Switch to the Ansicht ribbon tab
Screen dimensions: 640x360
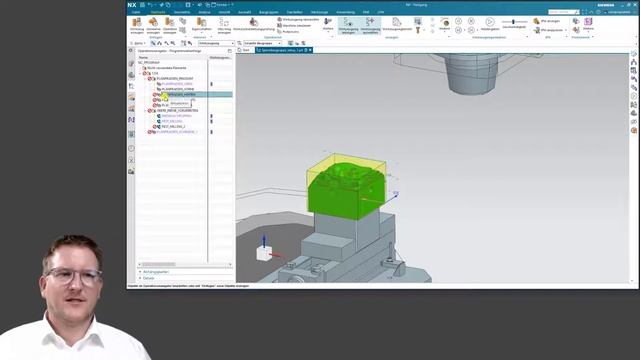224,12
